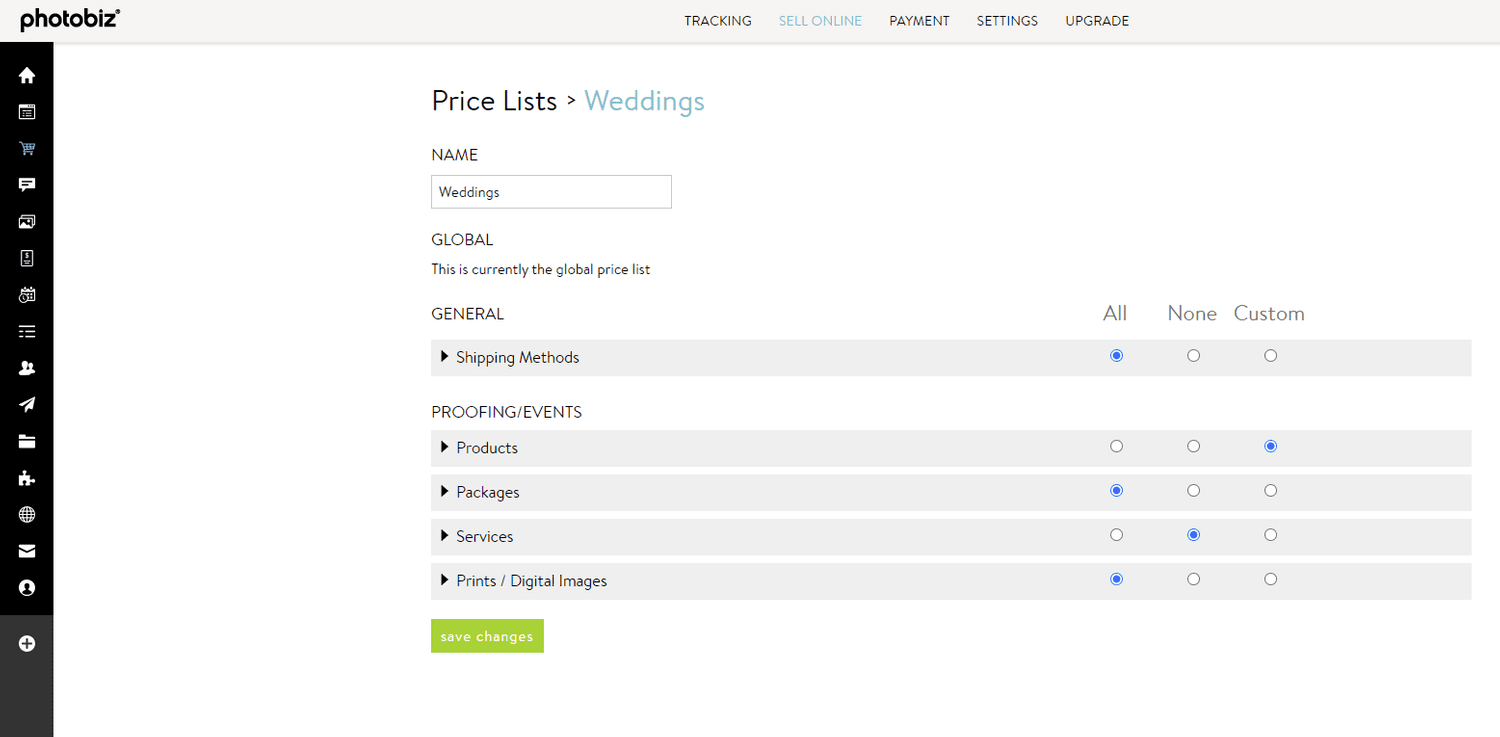Open the Home dashboard icon
This screenshot has width=1500, height=737.
(27, 75)
